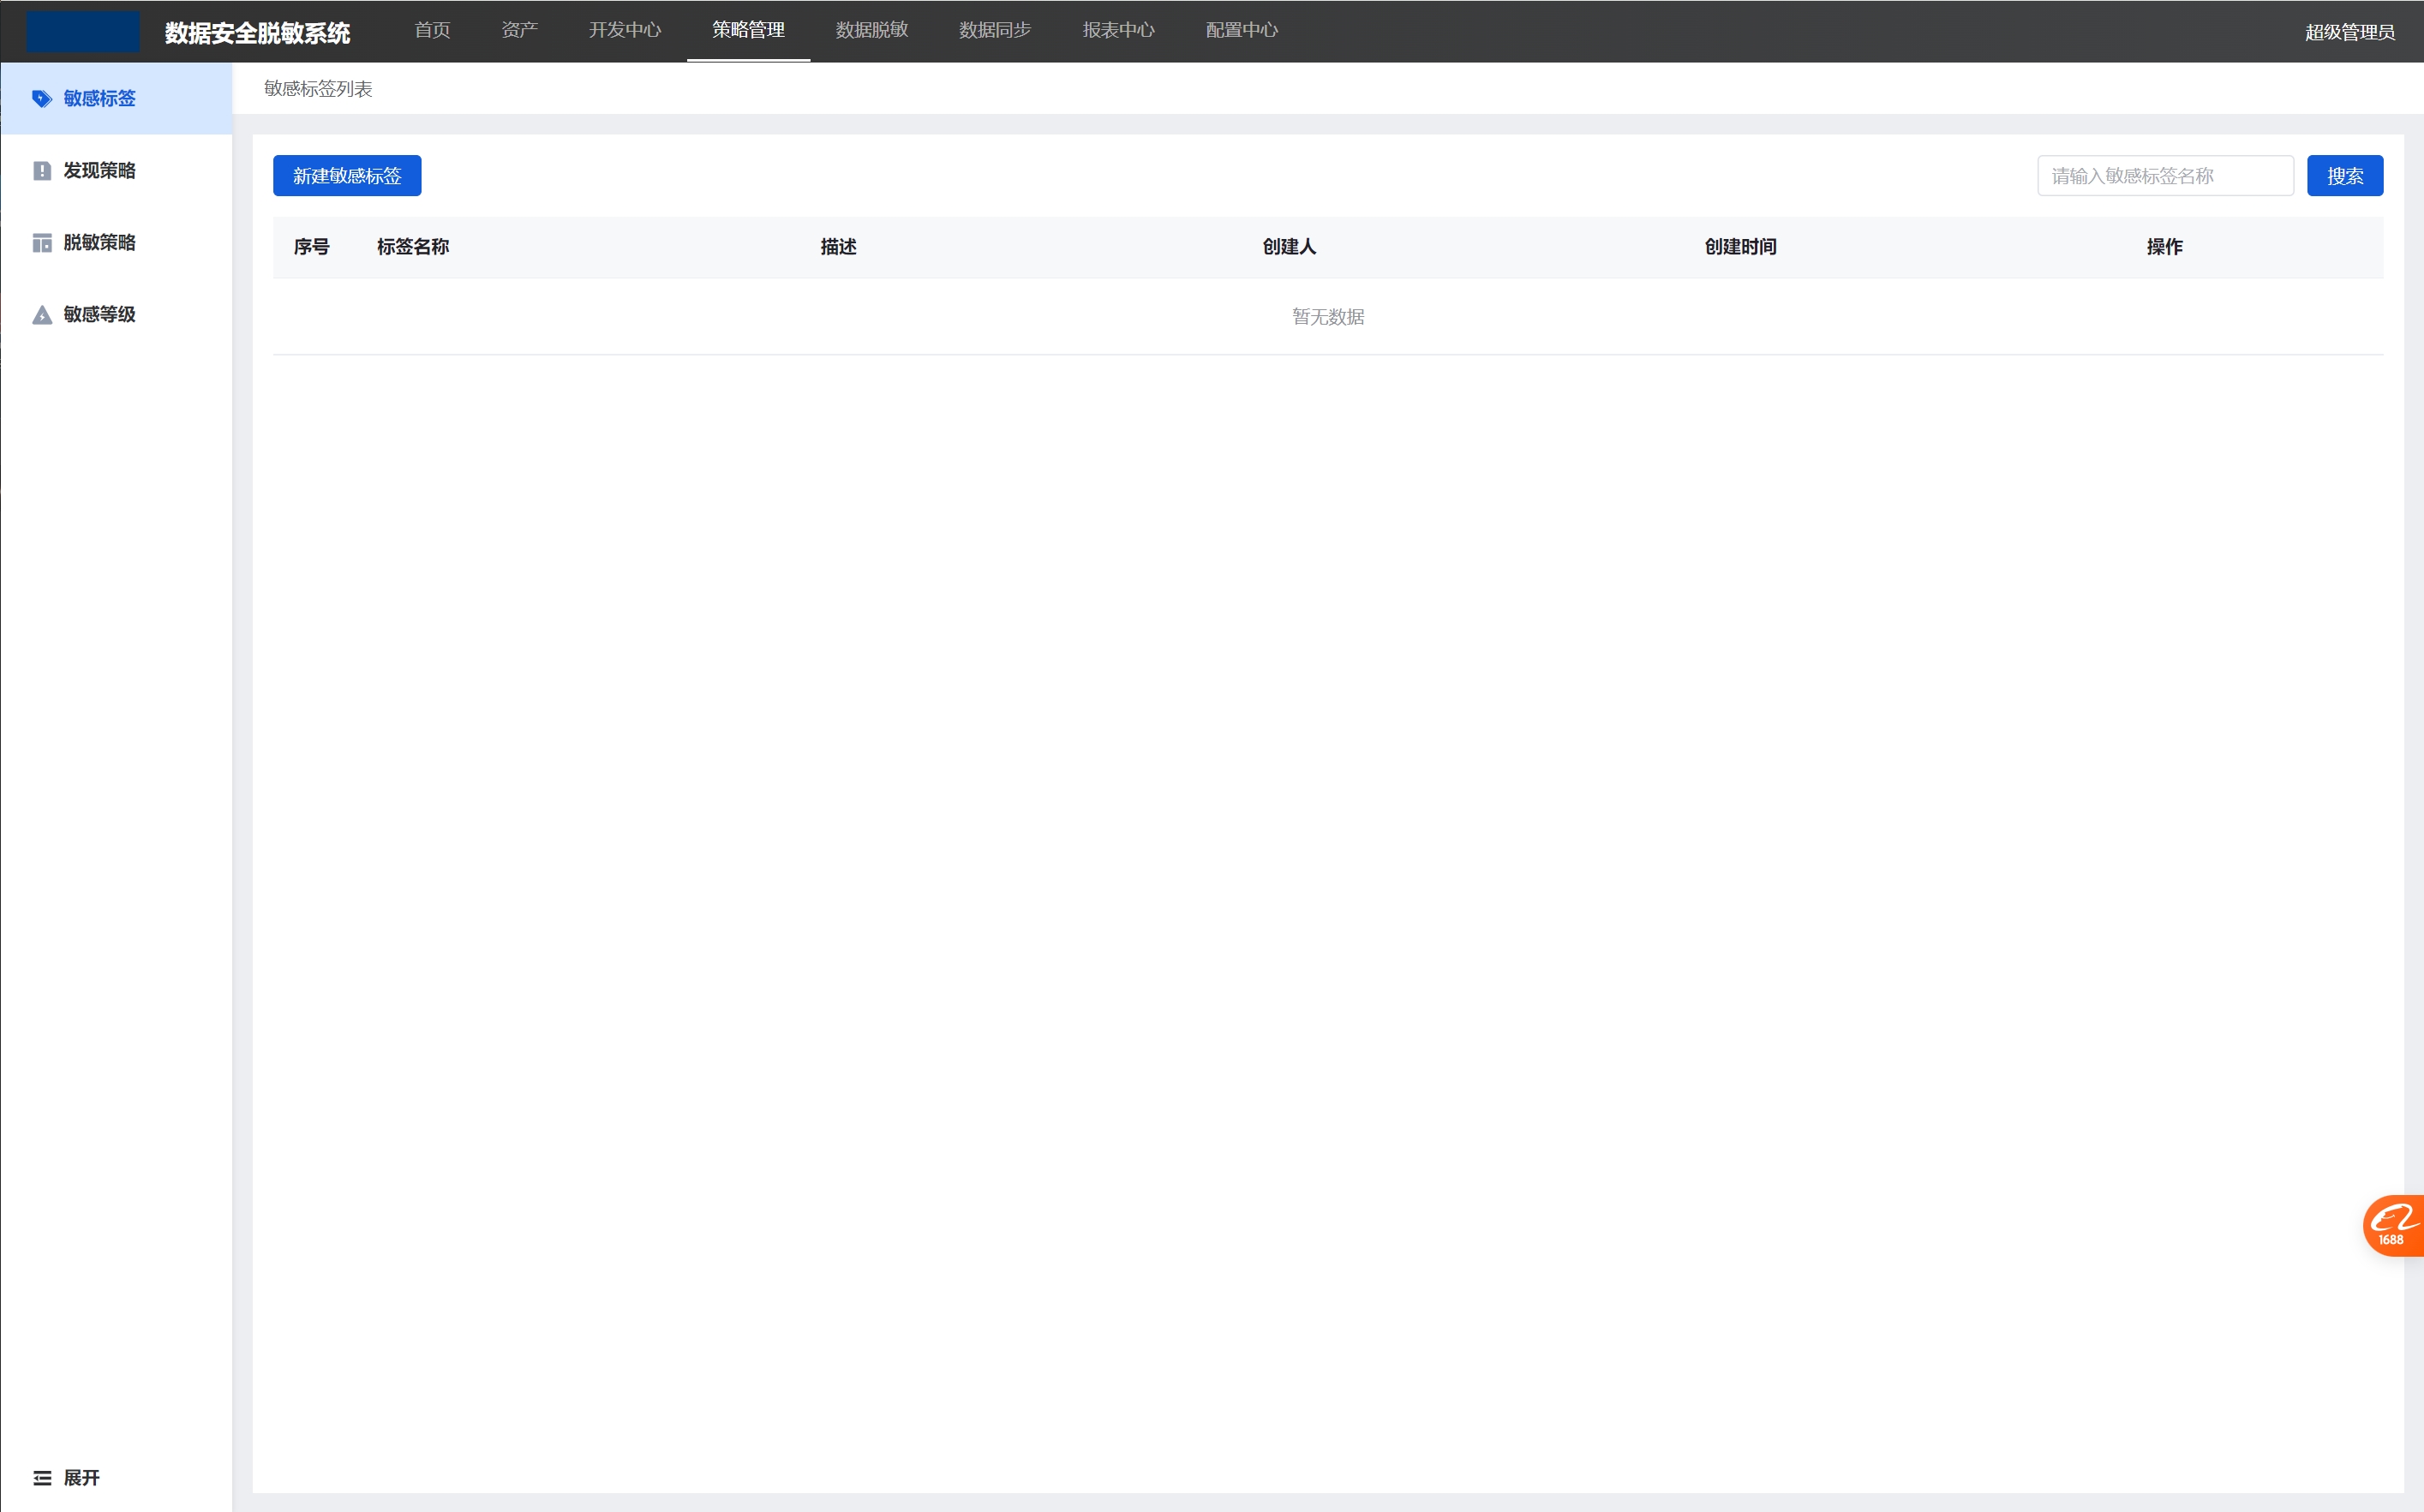Focus the 请输入敏感标签名称 search field

2165,176
